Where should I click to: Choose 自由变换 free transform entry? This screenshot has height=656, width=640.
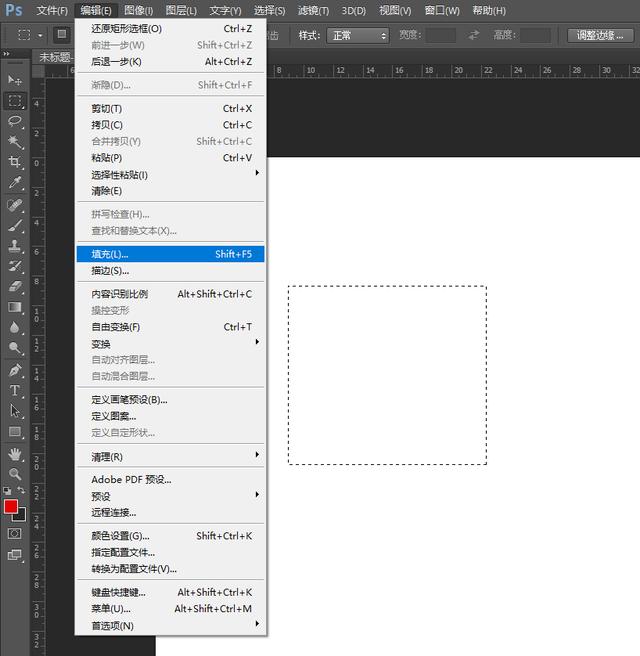tap(170, 327)
